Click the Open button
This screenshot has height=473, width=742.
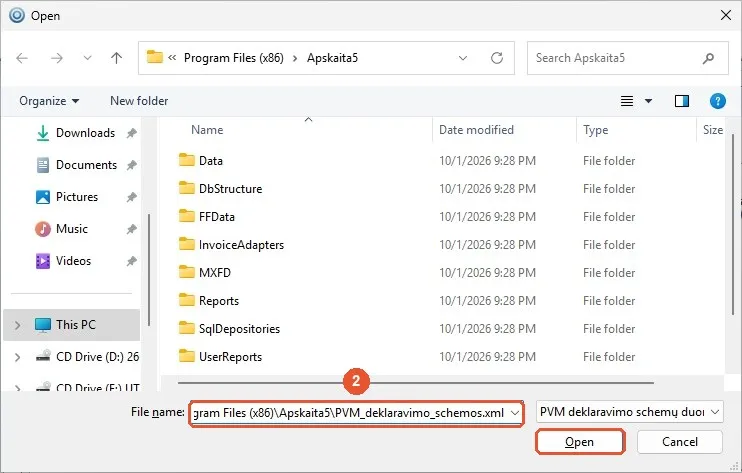pyautogui.click(x=580, y=442)
